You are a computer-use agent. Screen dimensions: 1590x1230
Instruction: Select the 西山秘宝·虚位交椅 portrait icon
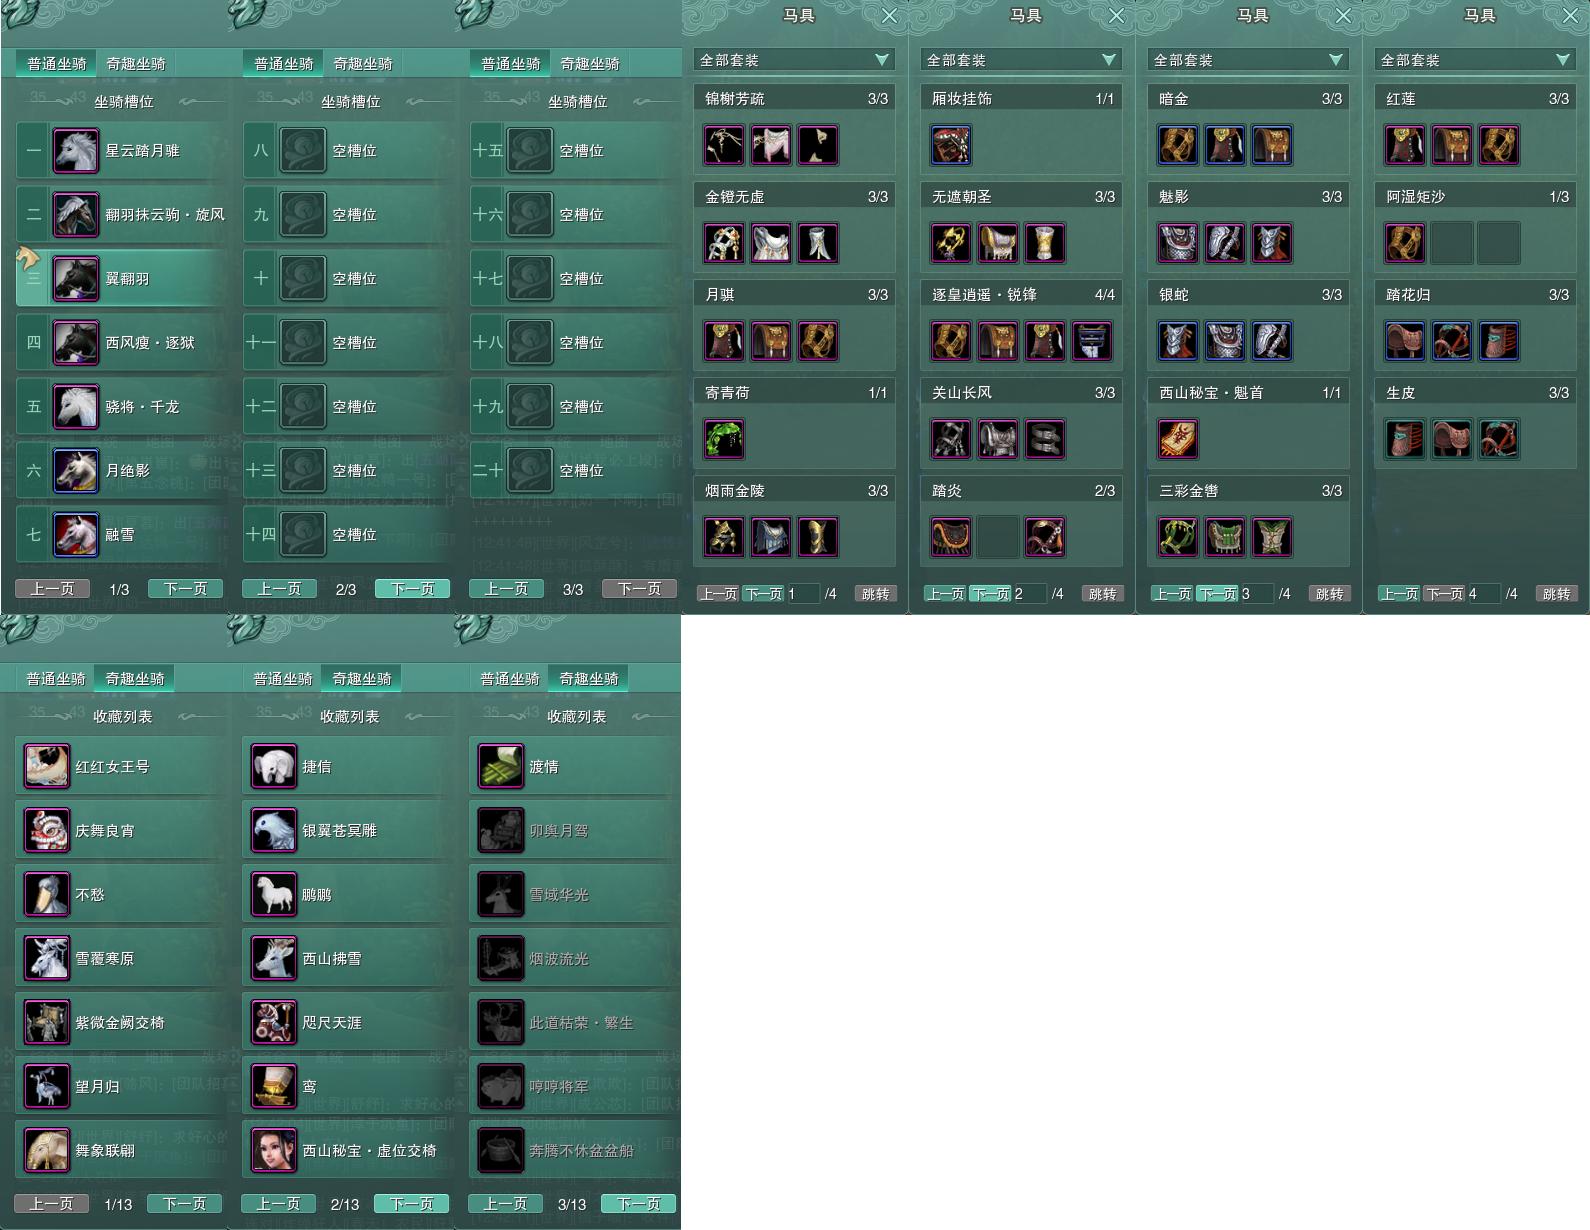click(274, 1150)
